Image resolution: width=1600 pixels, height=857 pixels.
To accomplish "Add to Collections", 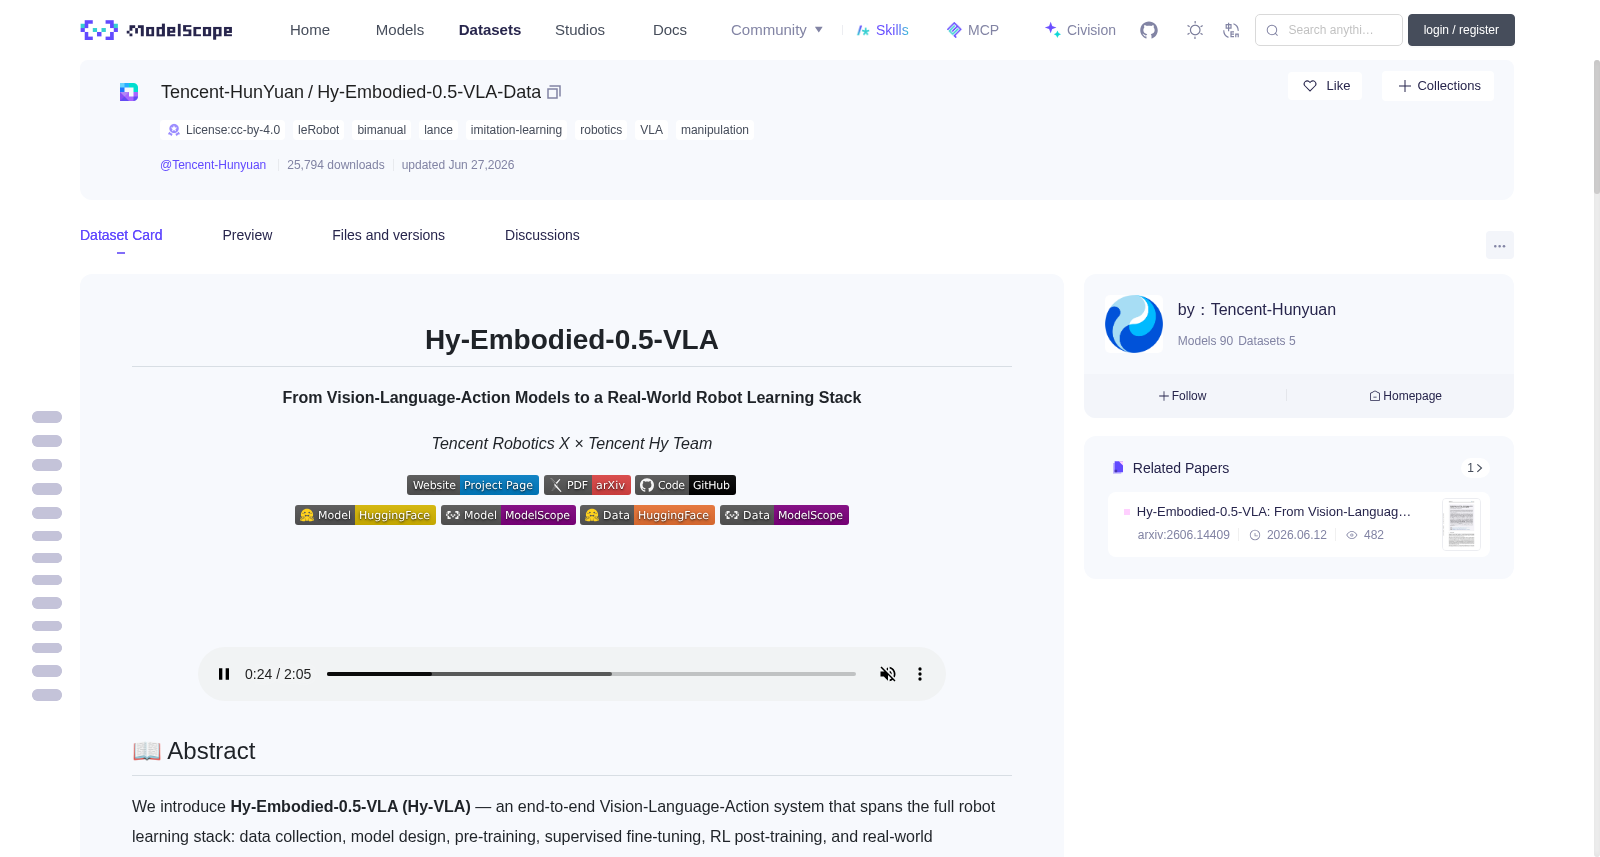I will coord(1438,86).
